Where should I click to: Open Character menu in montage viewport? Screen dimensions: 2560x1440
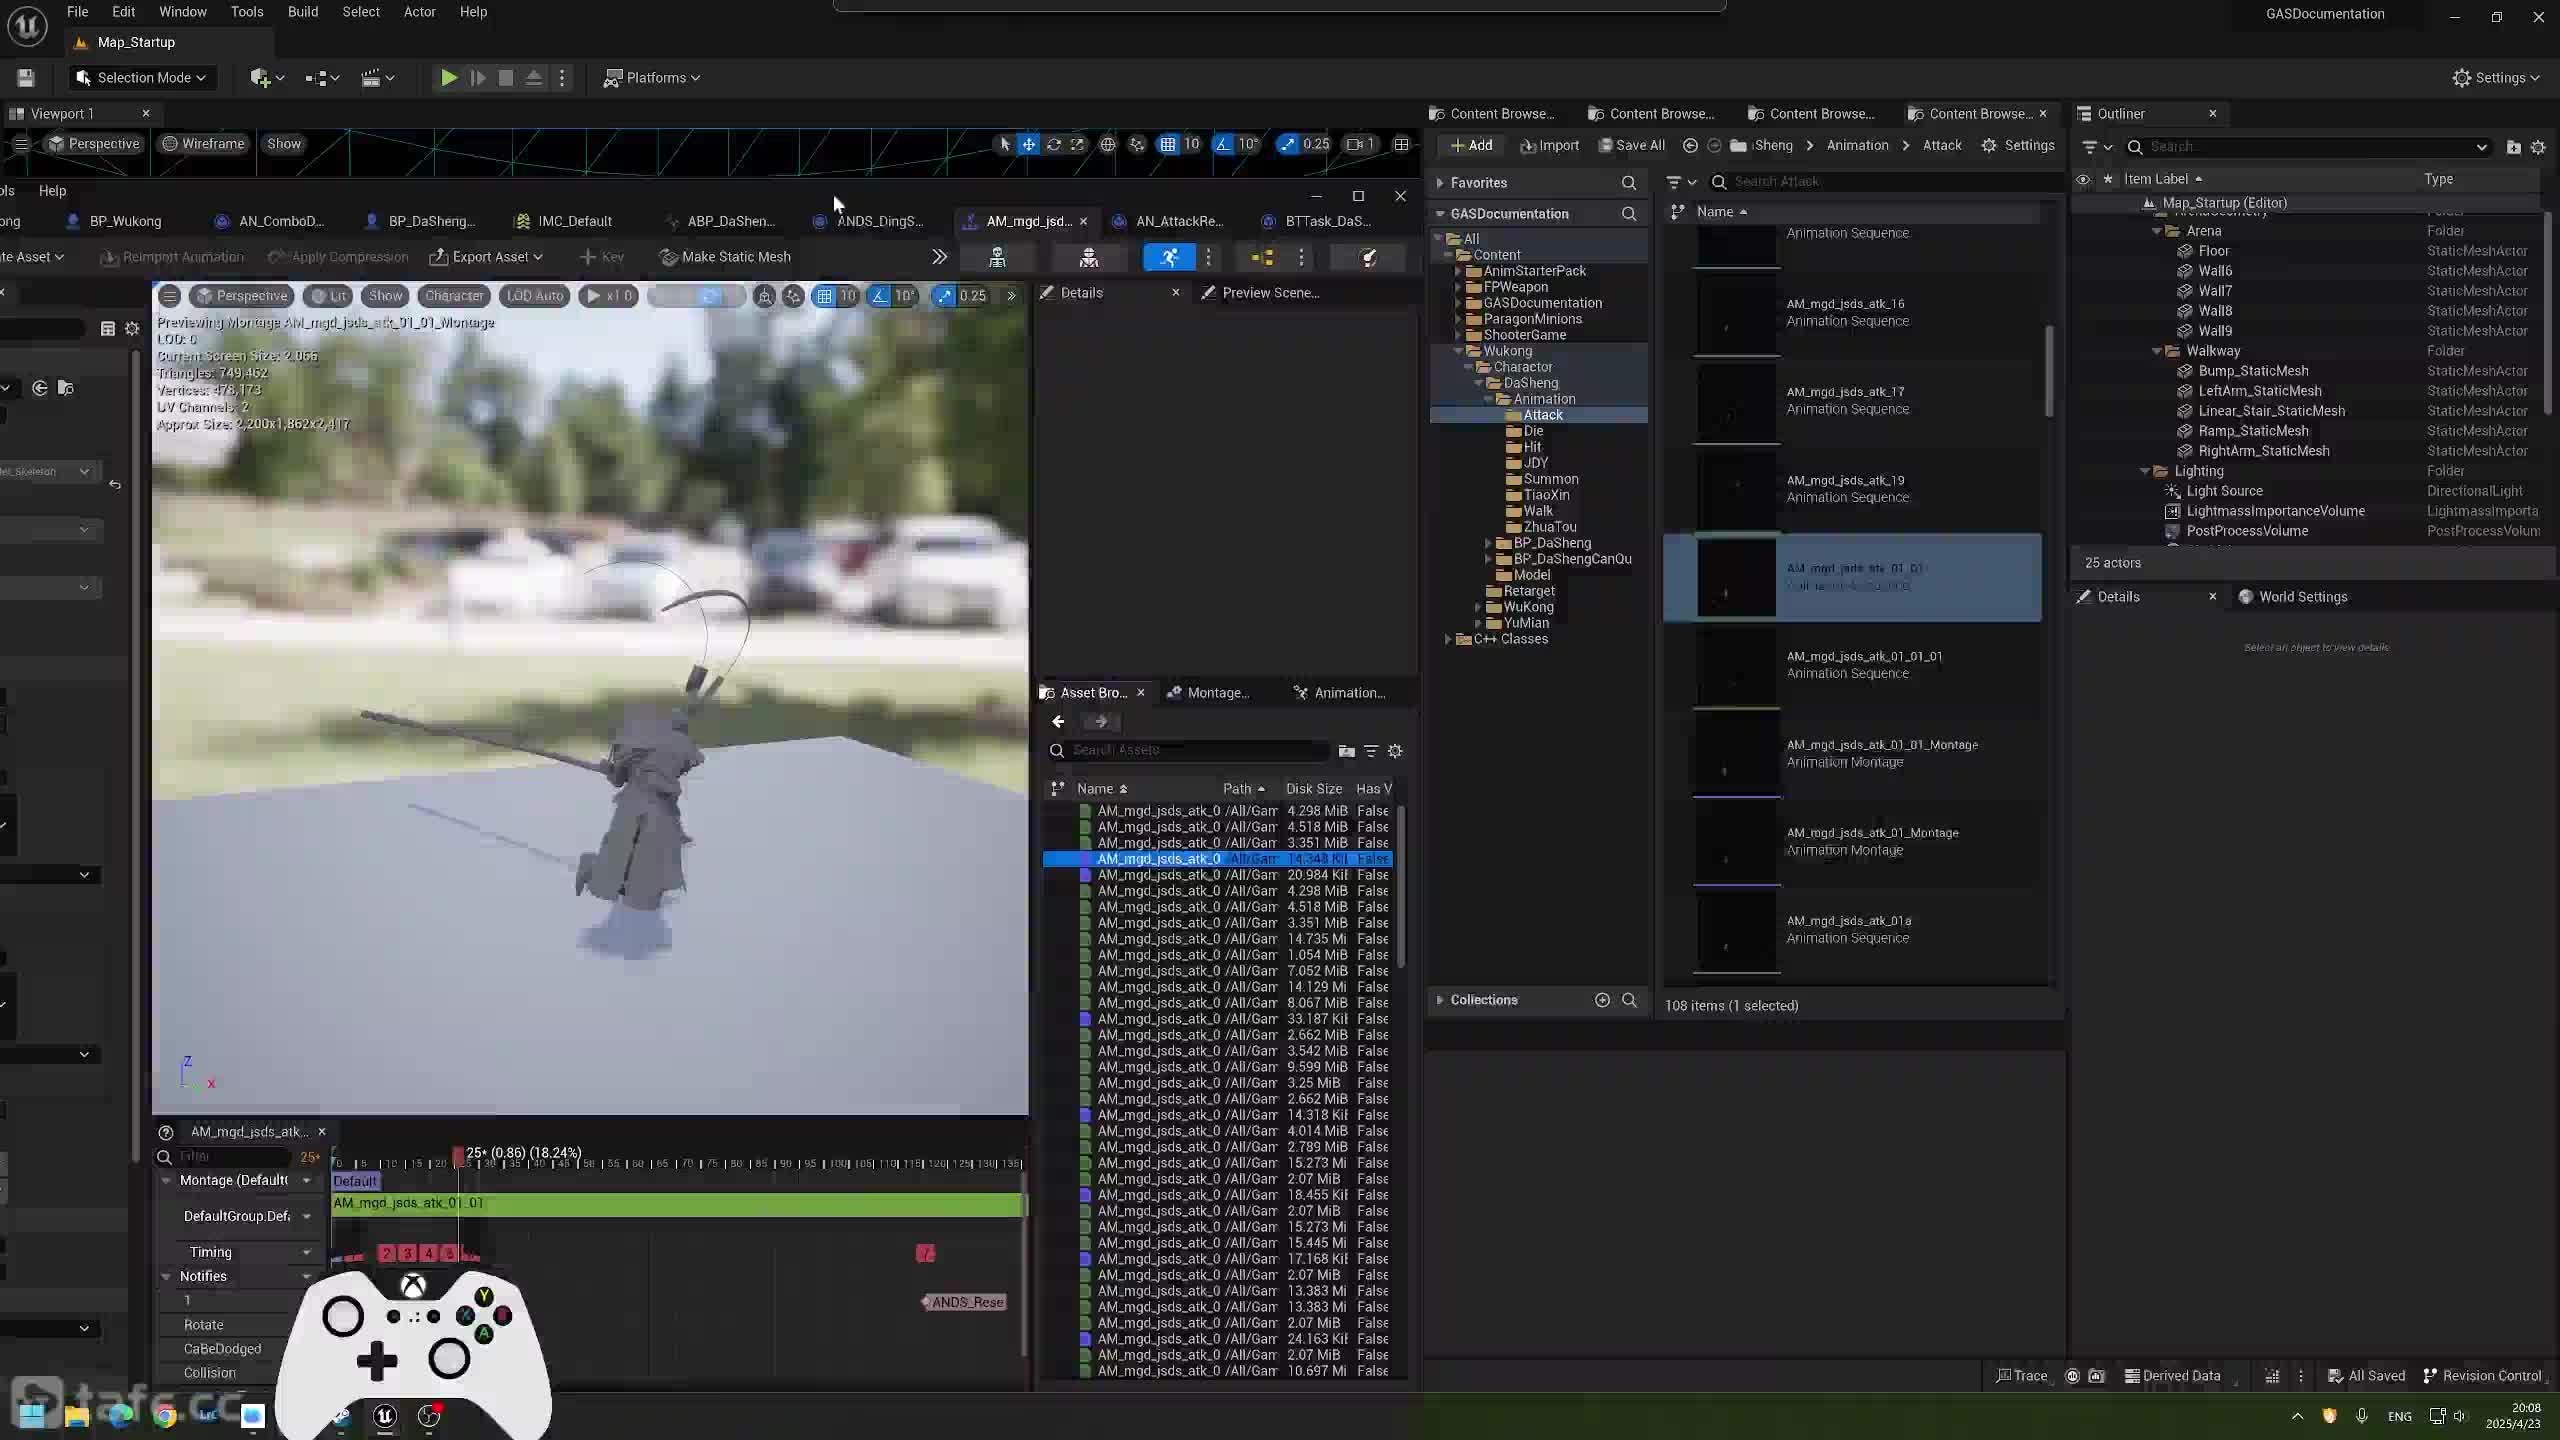point(454,296)
